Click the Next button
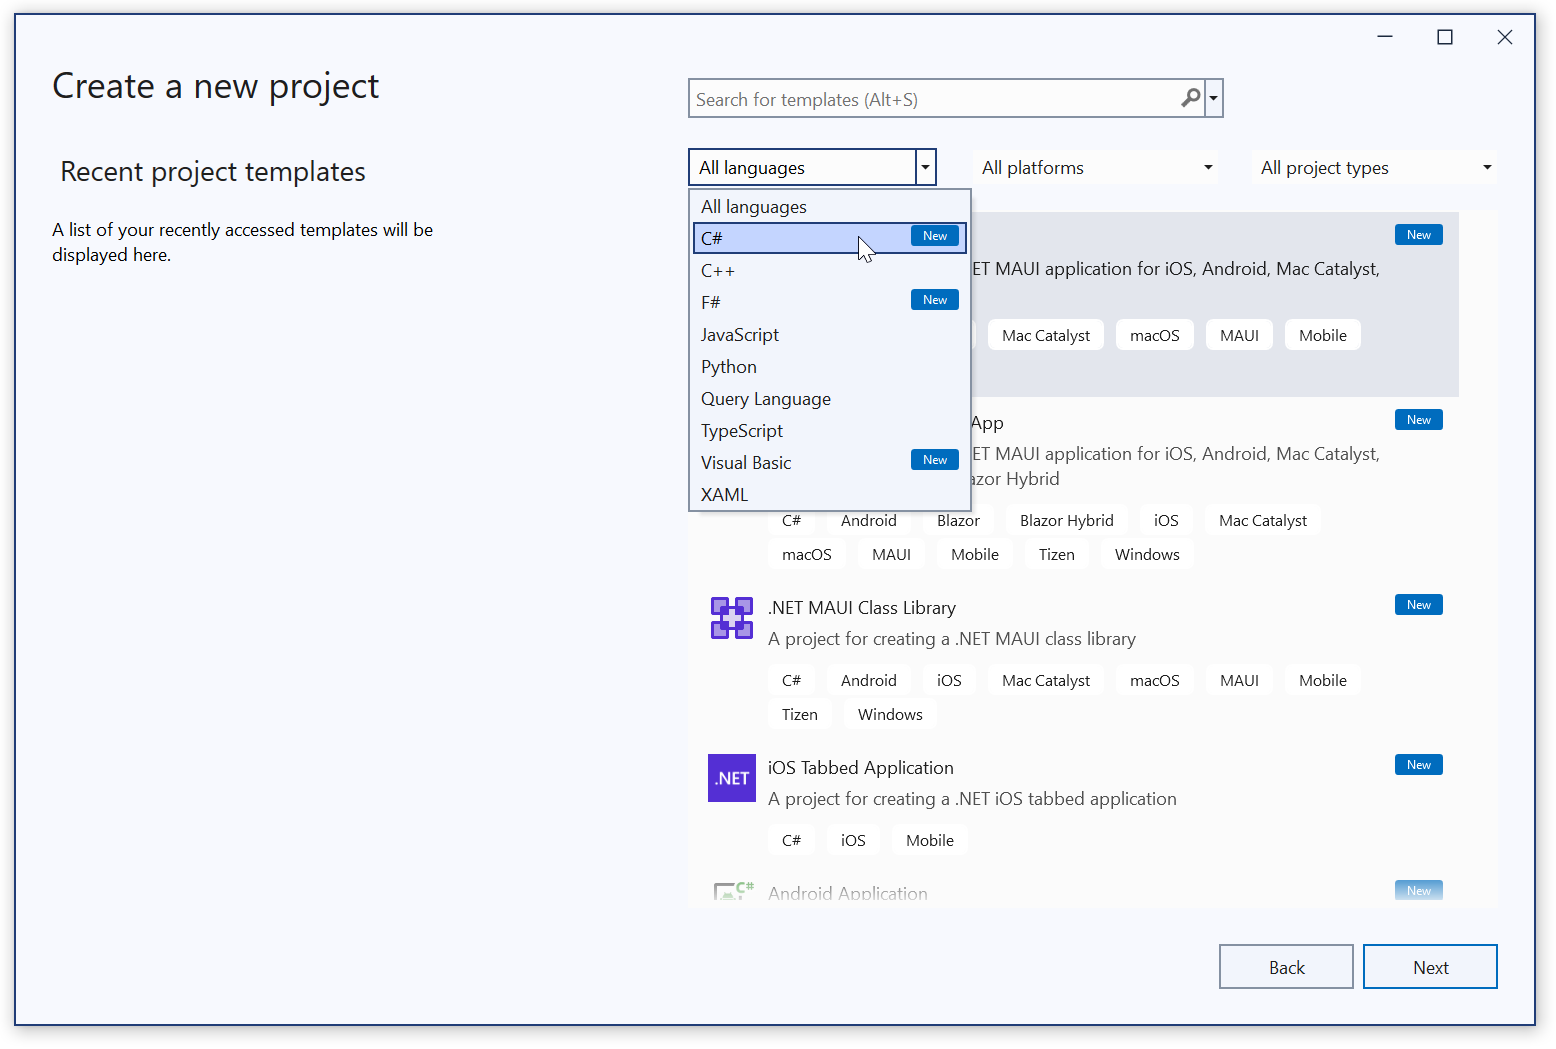 coord(1430,967)
